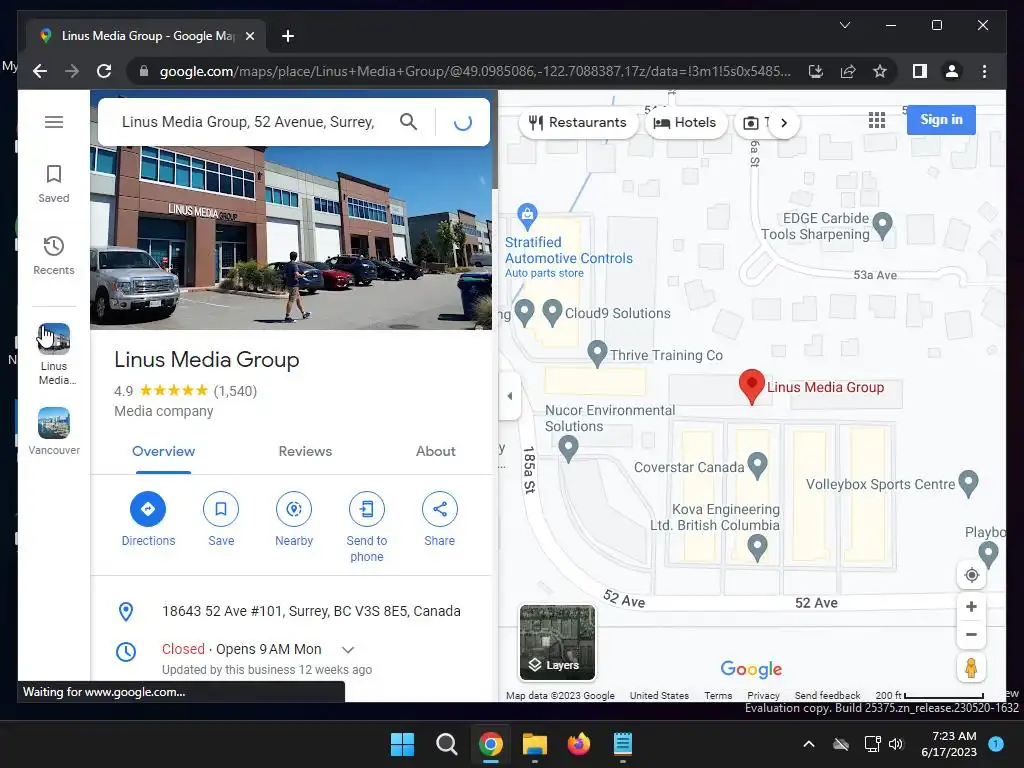Open File Explorer from the taskbar

[x=534, y=744]
